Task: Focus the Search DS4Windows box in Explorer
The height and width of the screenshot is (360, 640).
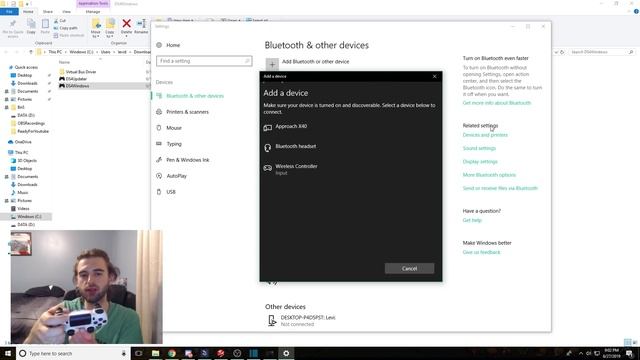Action: pos(601,52)
